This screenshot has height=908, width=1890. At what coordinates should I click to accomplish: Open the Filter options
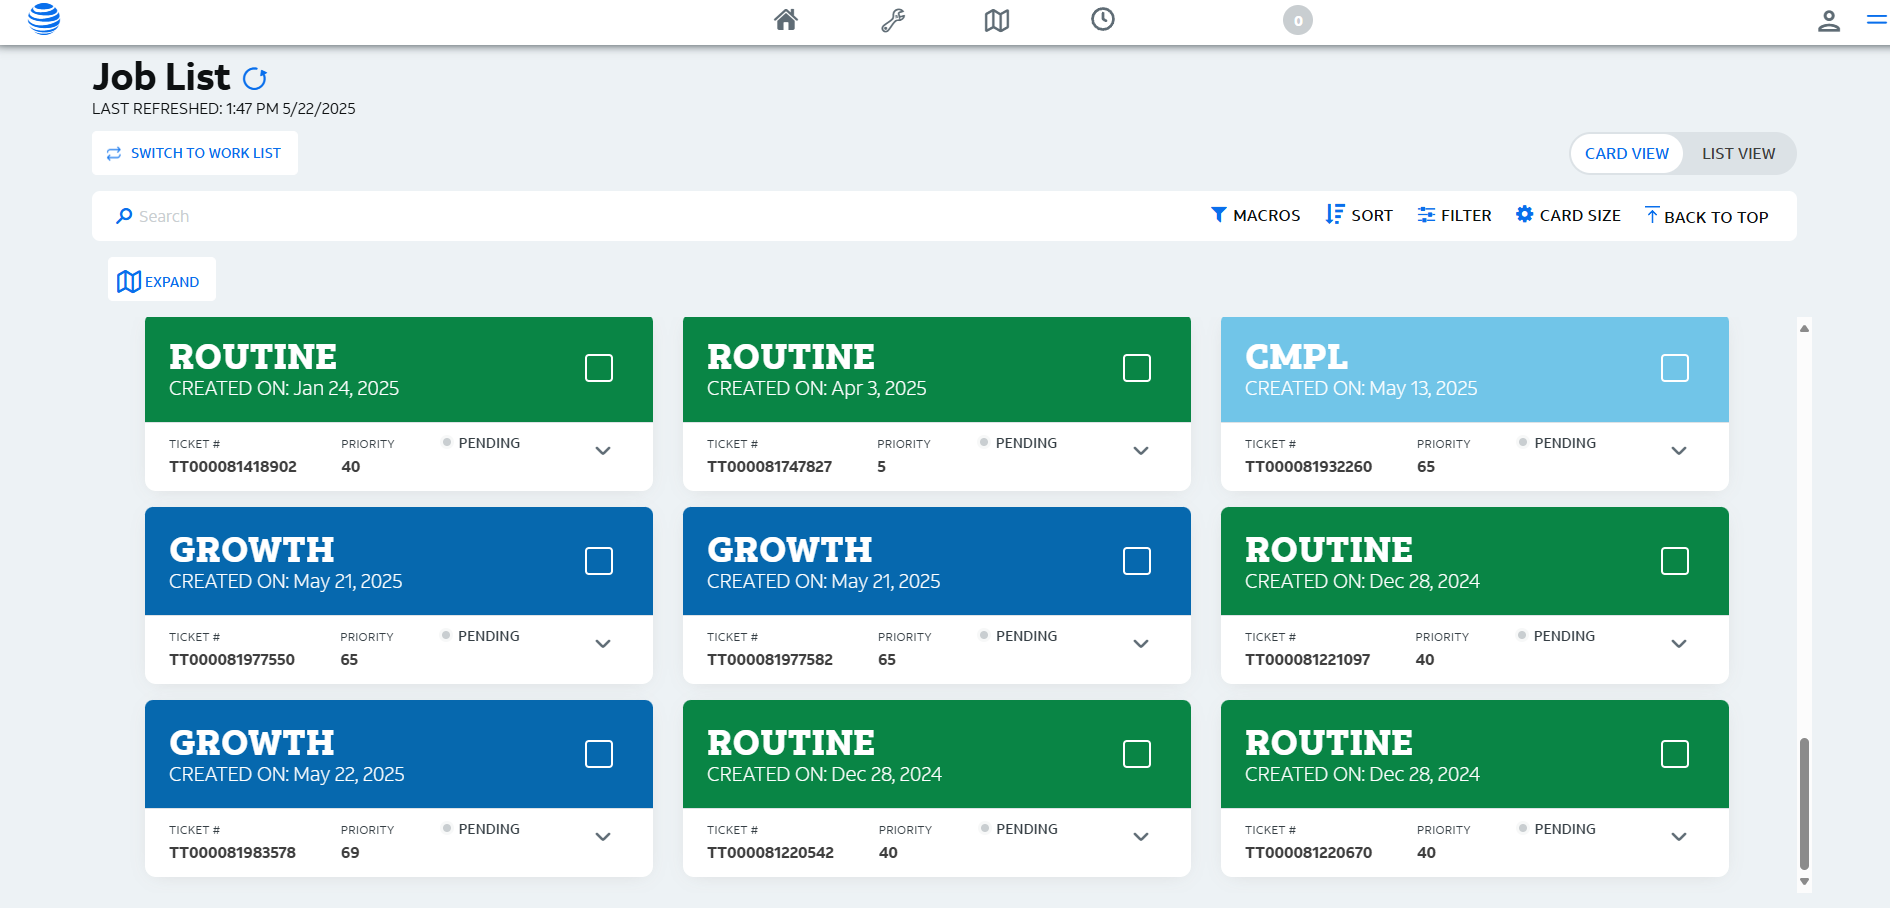(x=1454, y=216)
